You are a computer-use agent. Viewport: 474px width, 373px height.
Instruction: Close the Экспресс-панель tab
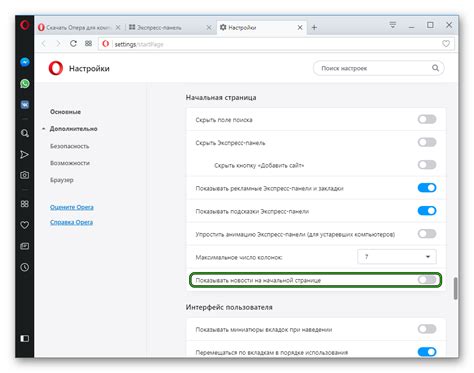tap(209, 28)
